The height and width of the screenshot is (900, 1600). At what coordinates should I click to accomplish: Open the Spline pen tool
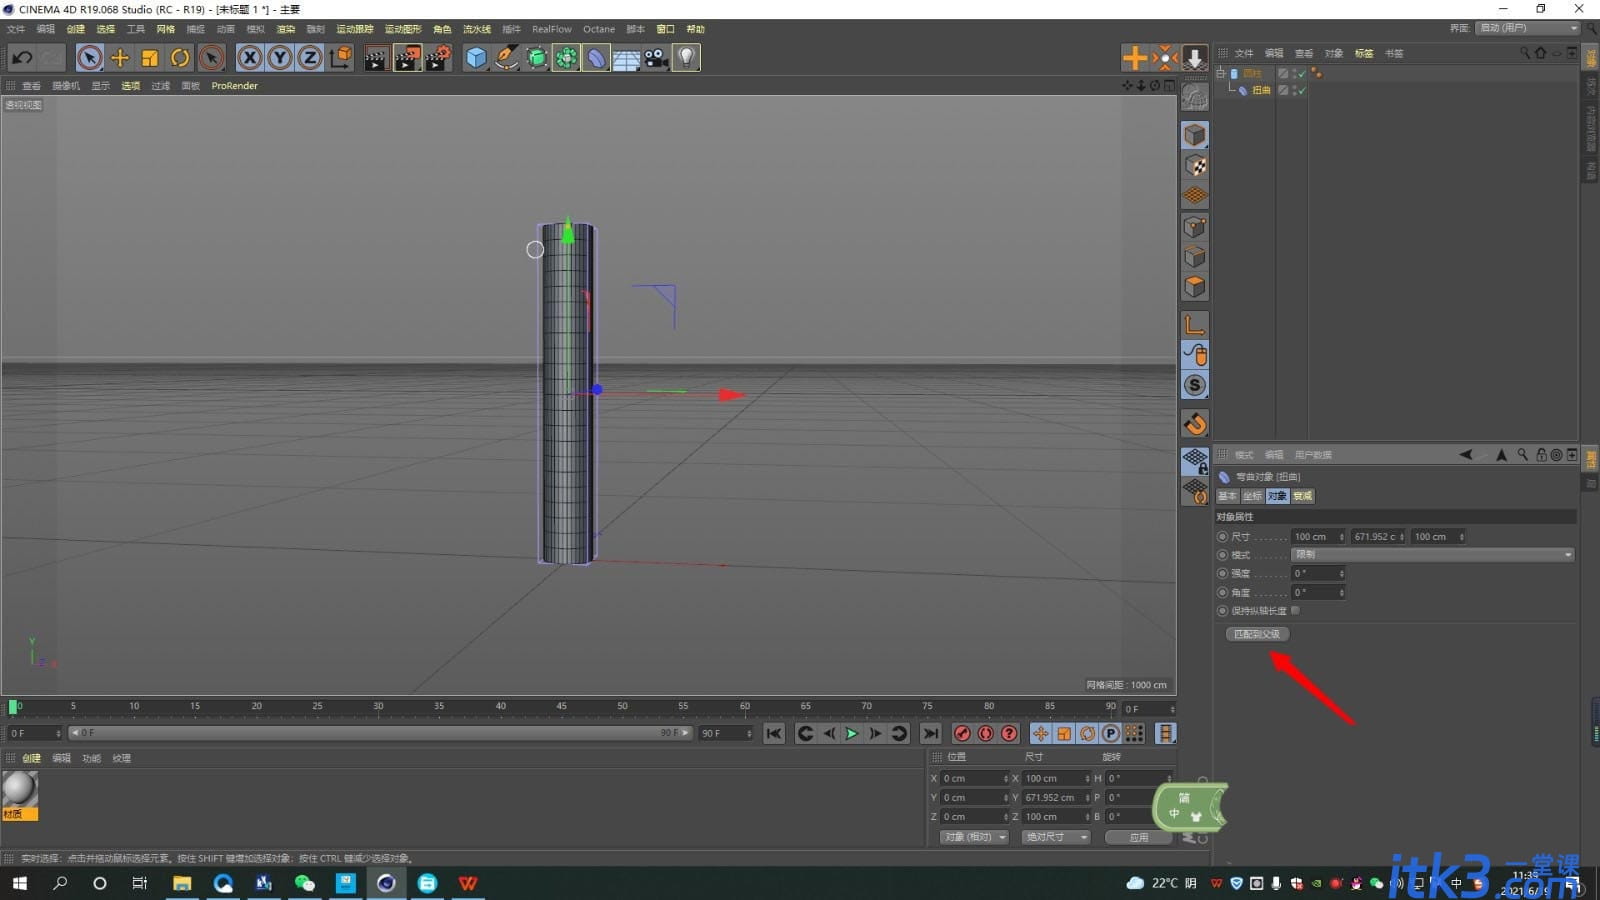pos(507,58)
